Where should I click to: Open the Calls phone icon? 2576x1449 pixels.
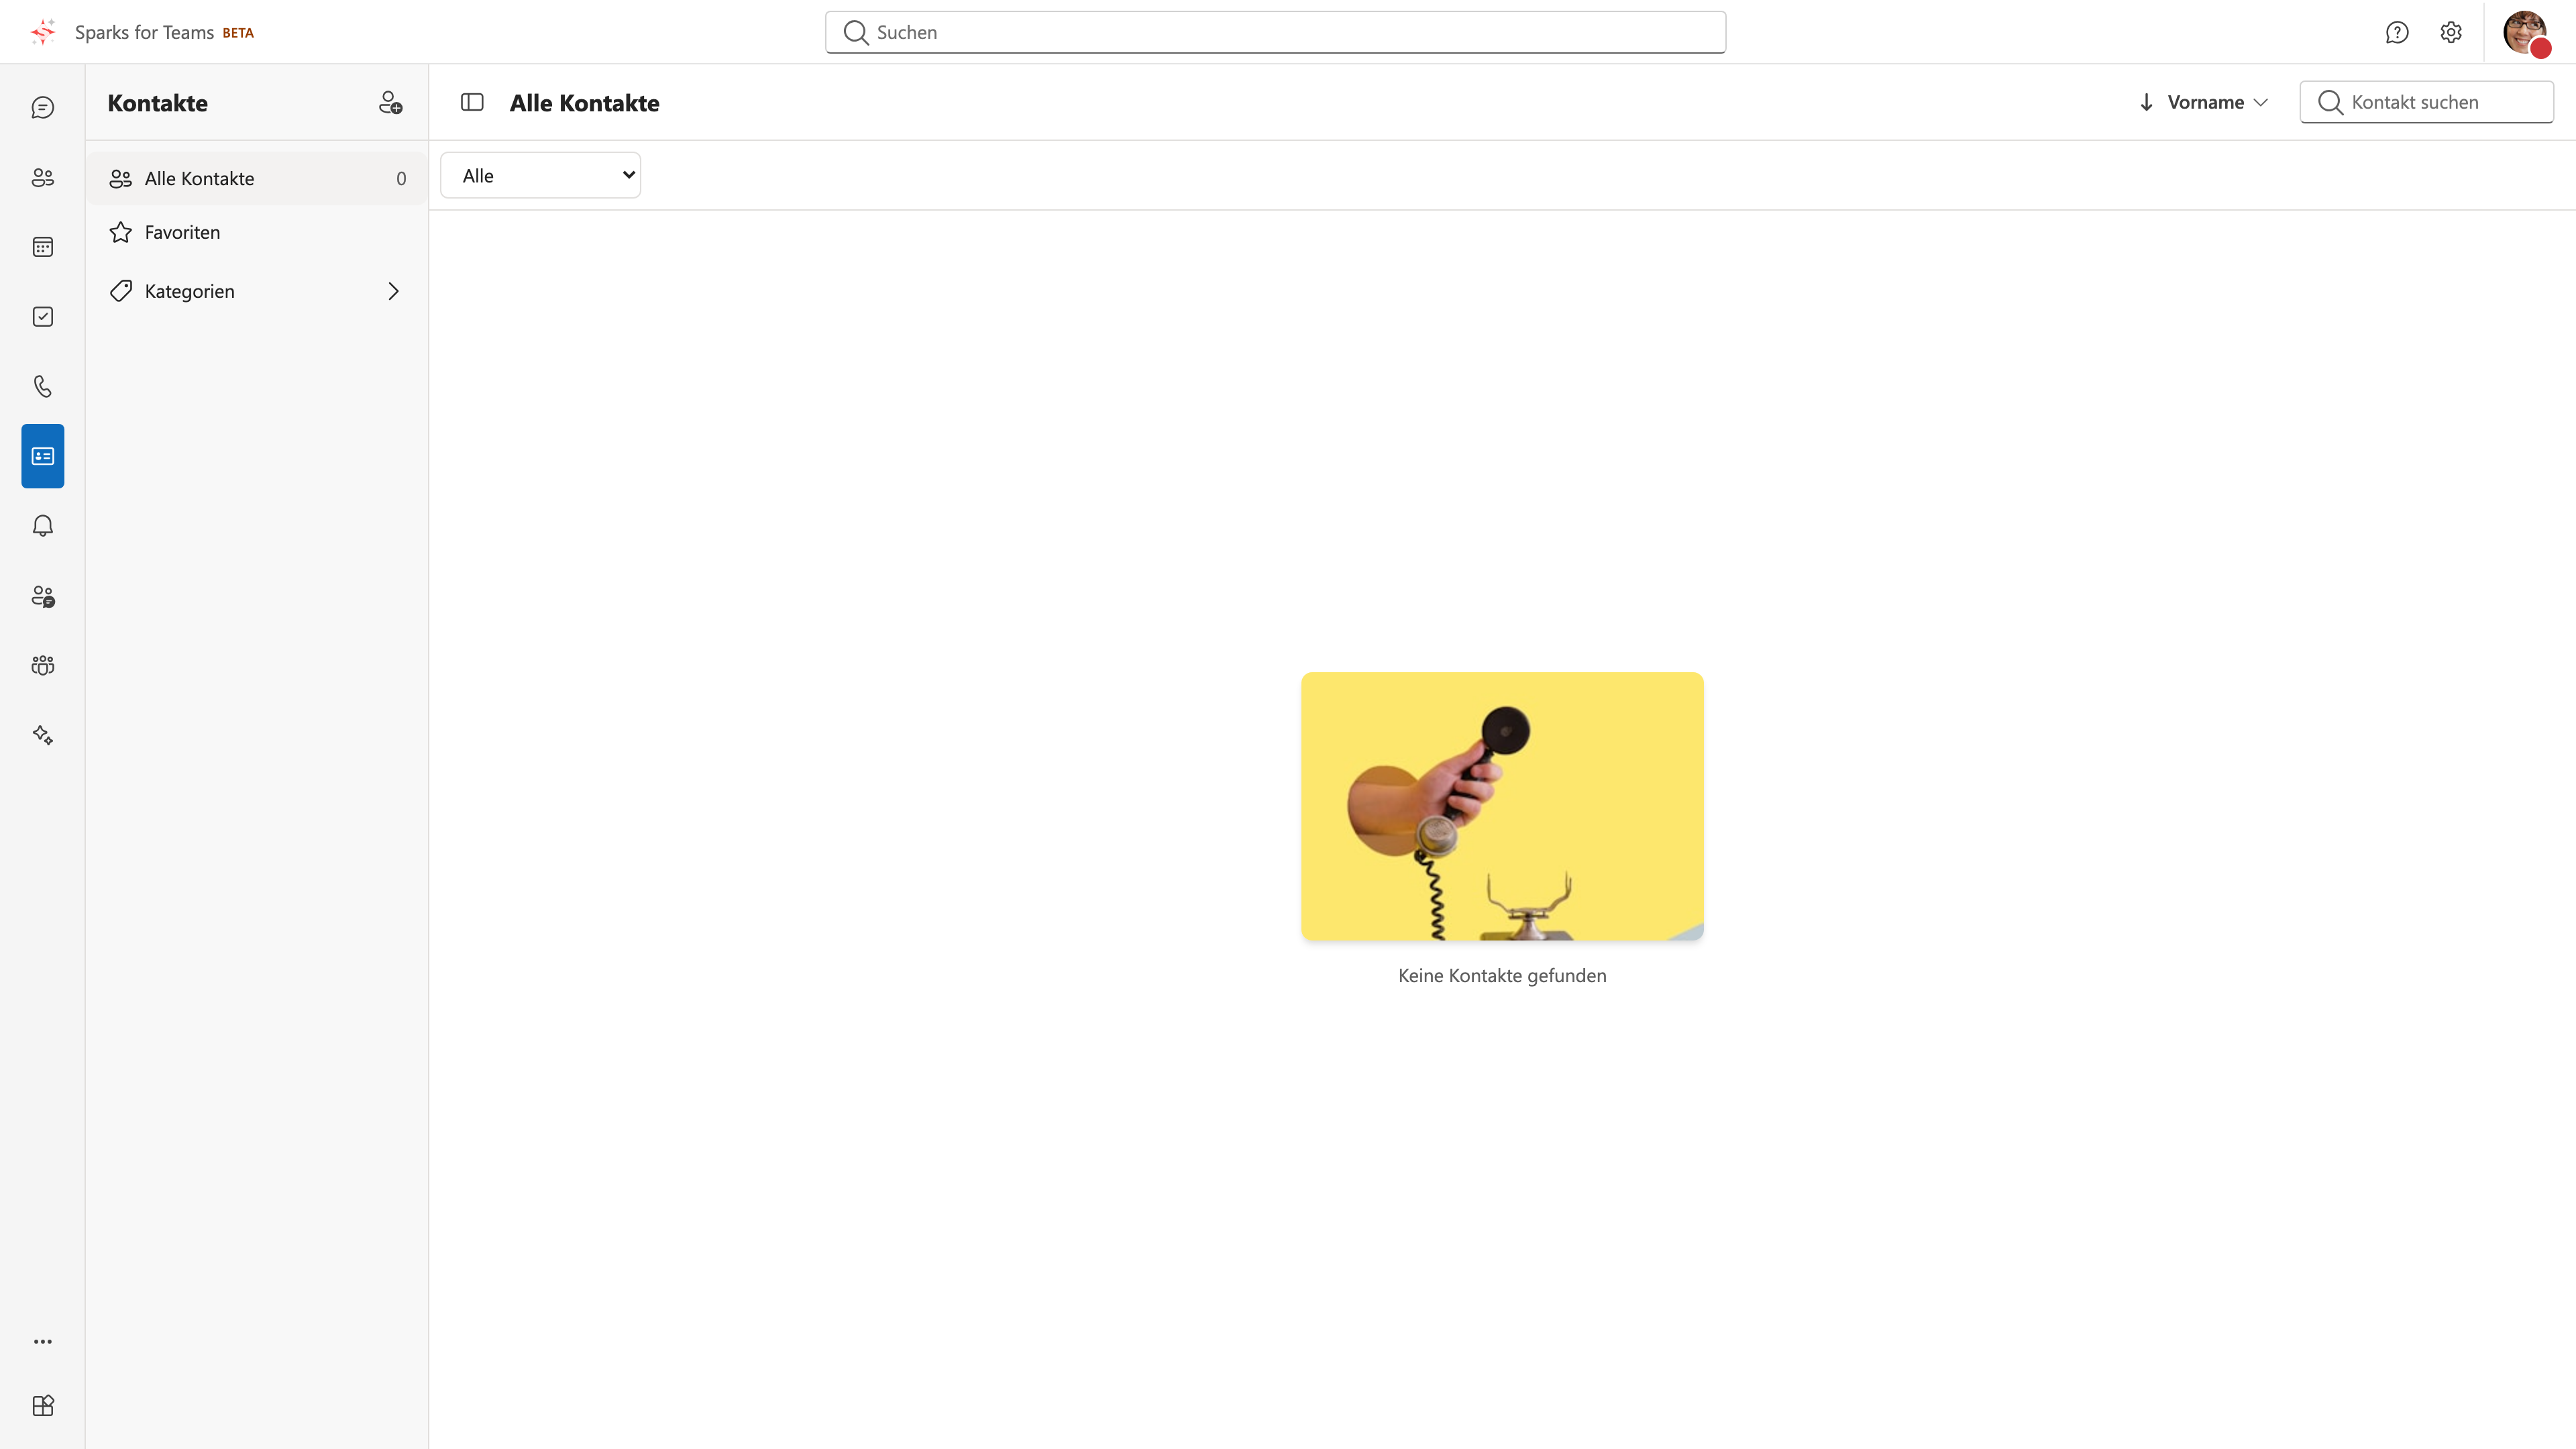42,386
